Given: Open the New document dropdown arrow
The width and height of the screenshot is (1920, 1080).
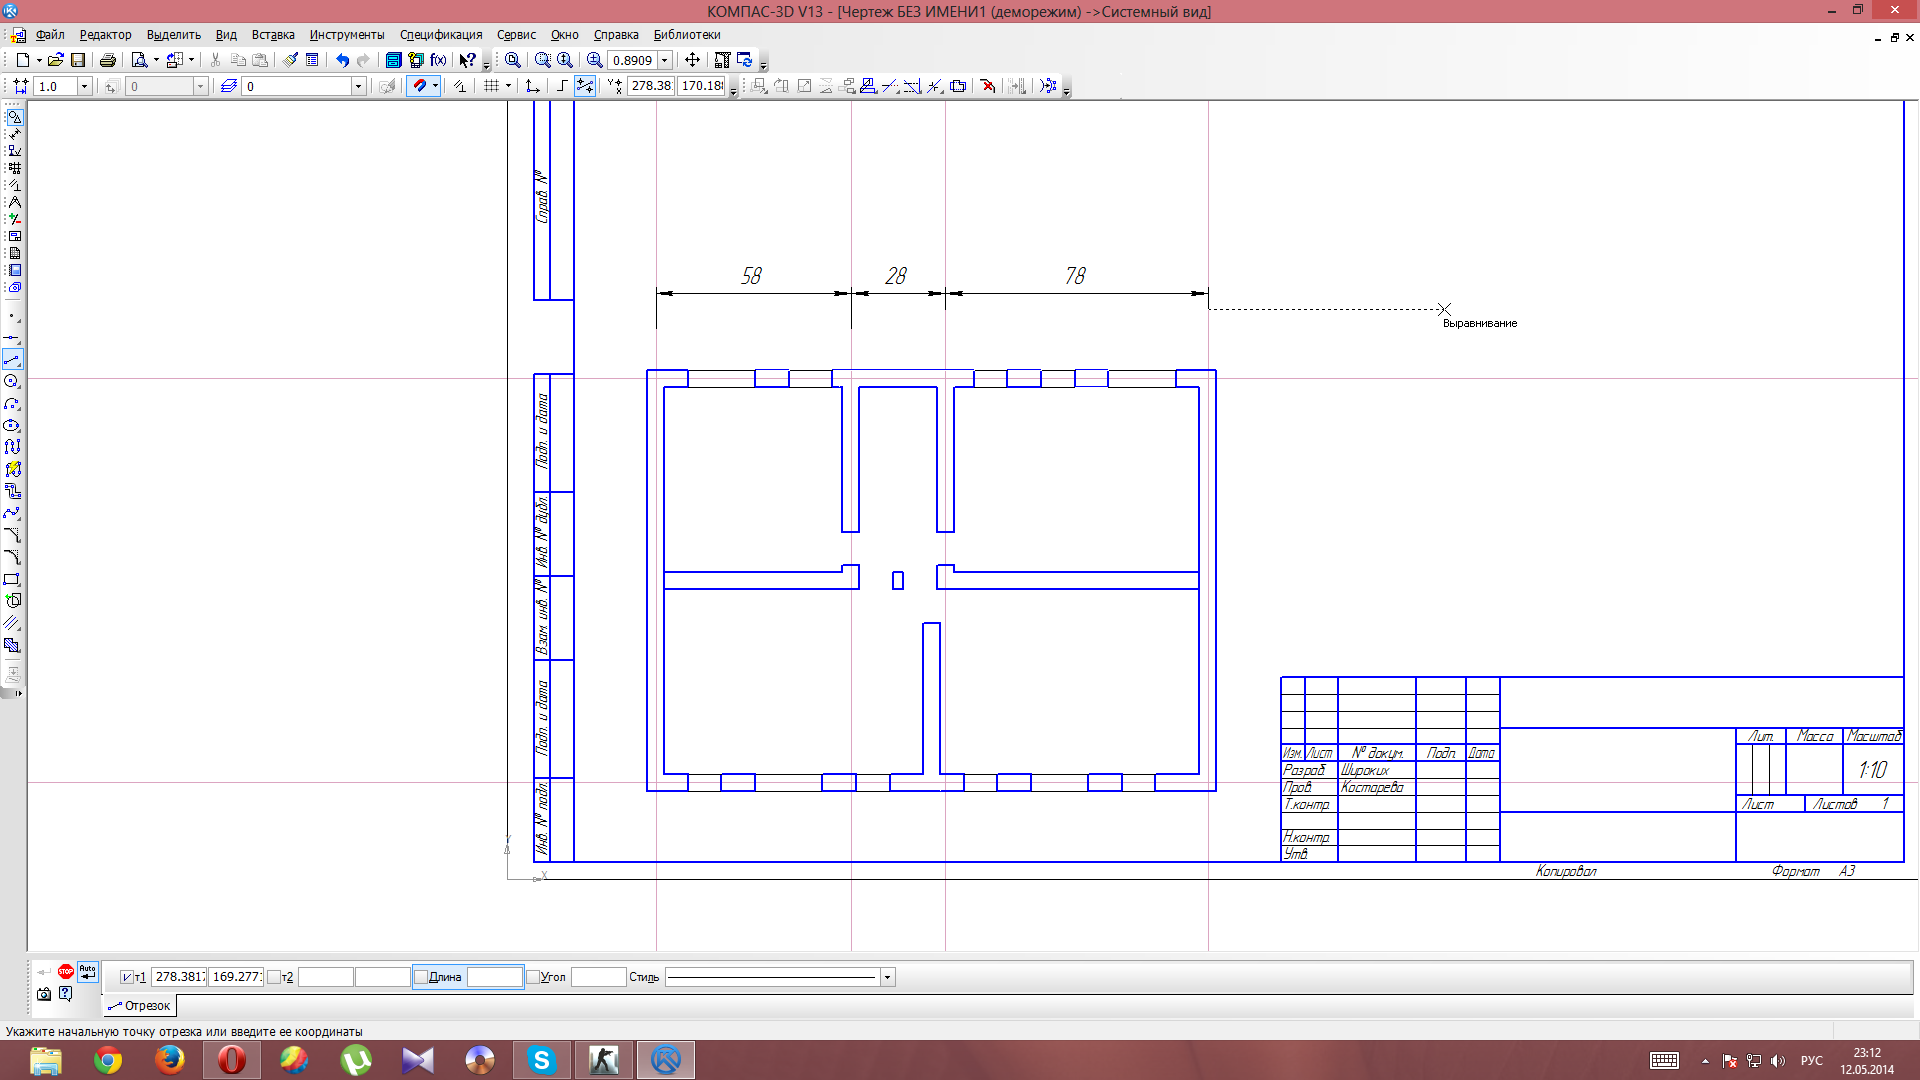Looking at the screenshot, I should 39,60.
